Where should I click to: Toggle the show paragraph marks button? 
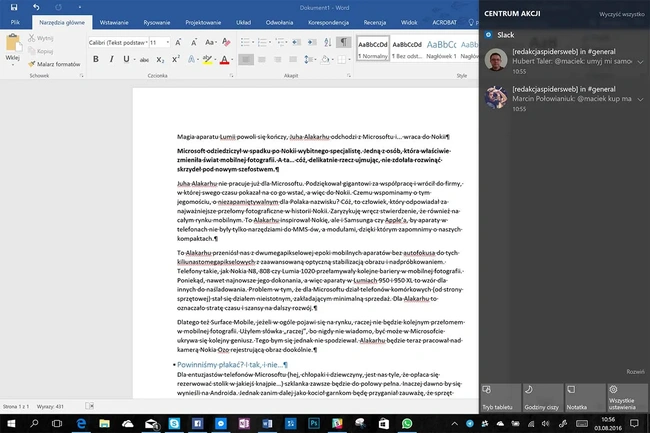(343, 42)
